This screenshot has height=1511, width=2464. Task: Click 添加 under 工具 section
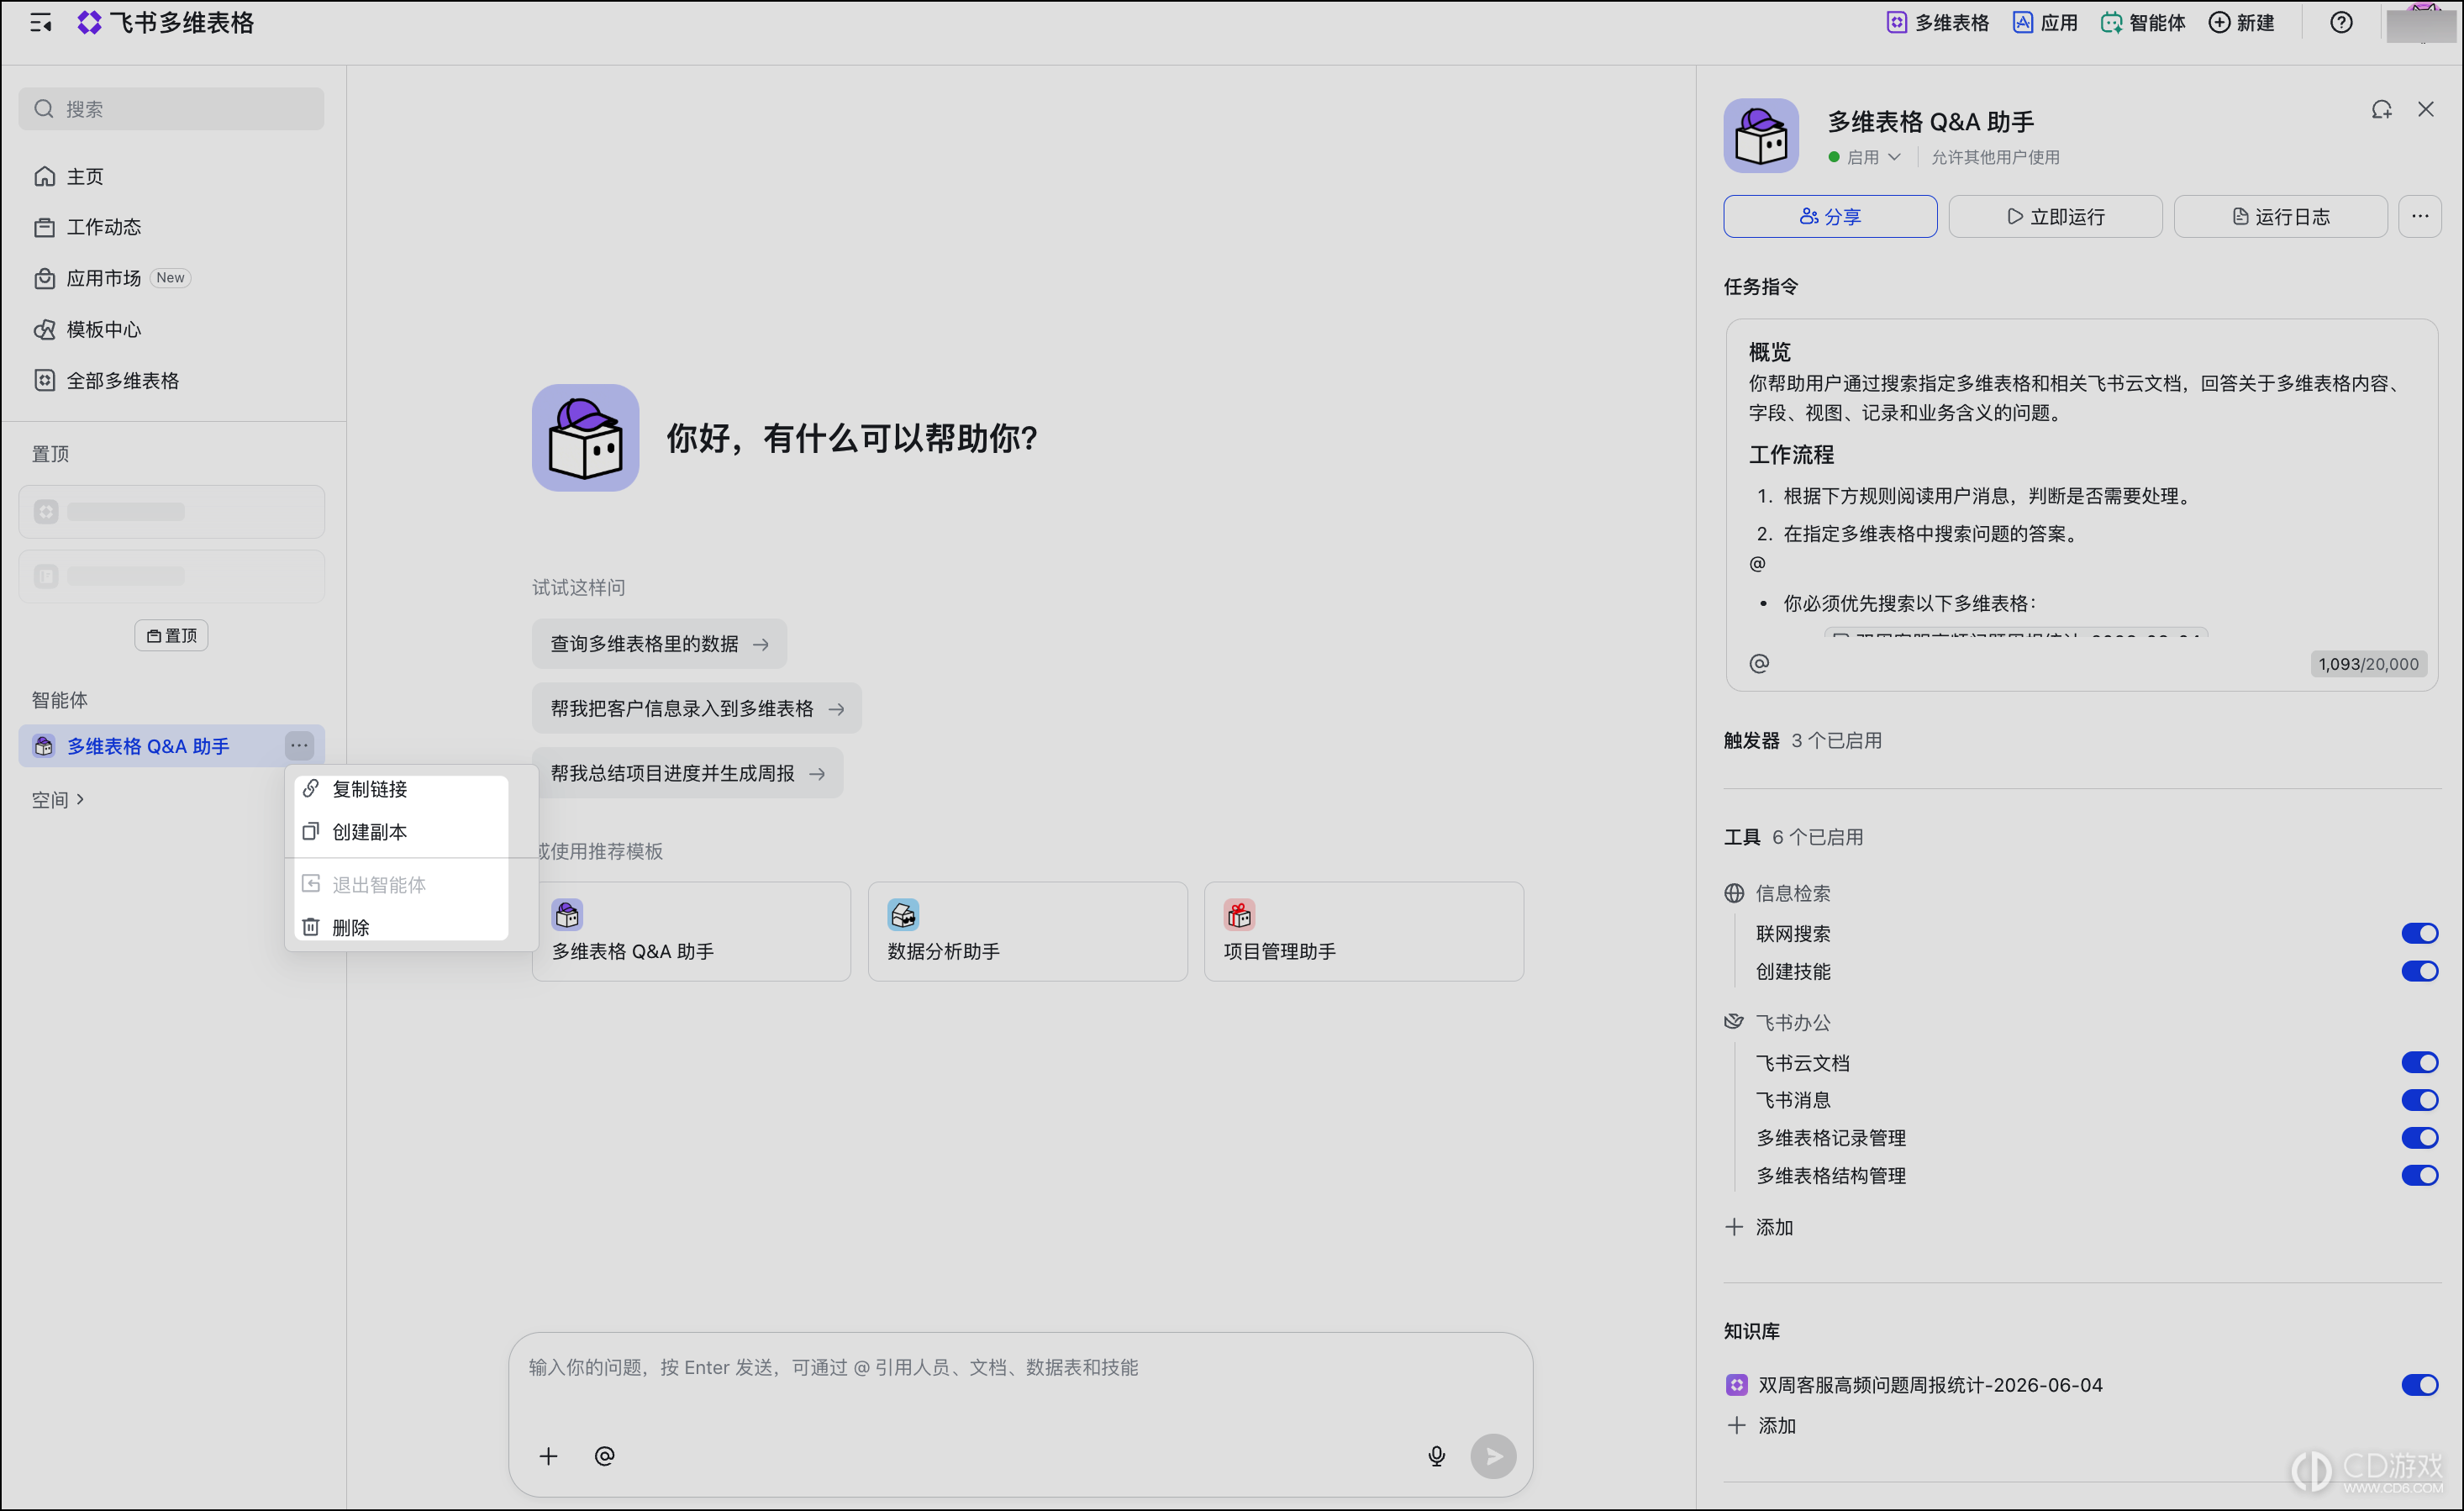(x=1759, y=1227)
